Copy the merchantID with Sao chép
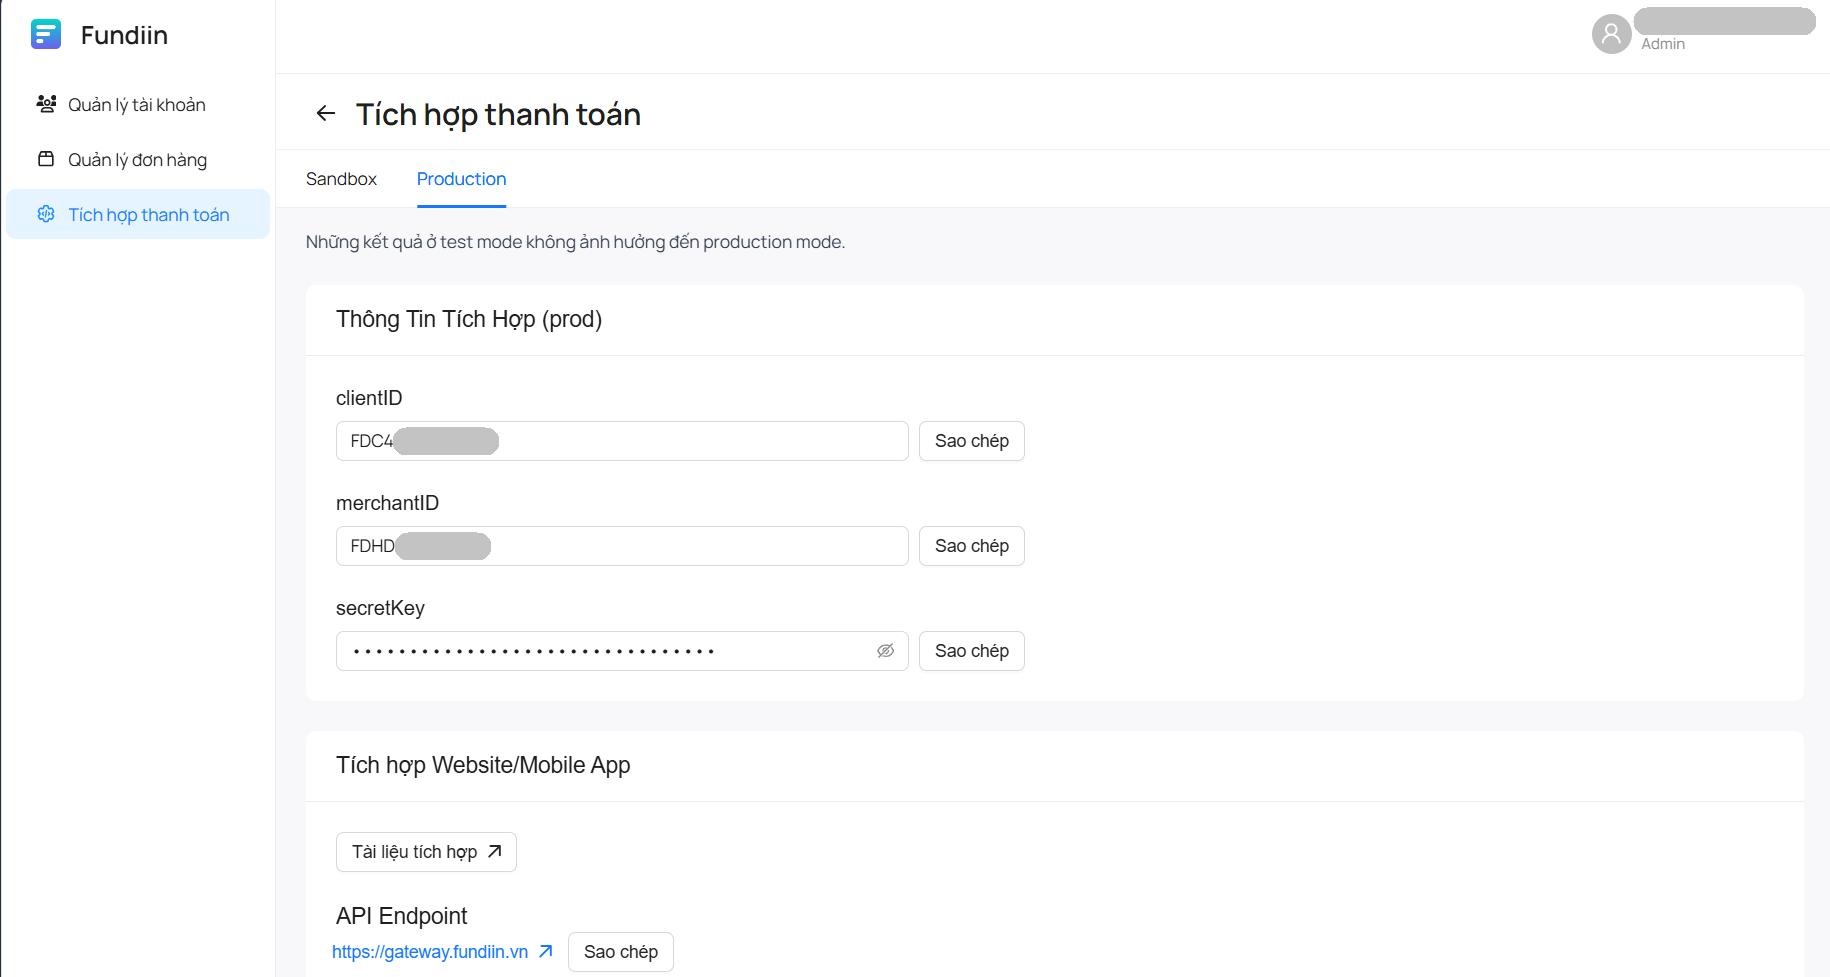The image size is (1830, 977). (x=971, y=546)
